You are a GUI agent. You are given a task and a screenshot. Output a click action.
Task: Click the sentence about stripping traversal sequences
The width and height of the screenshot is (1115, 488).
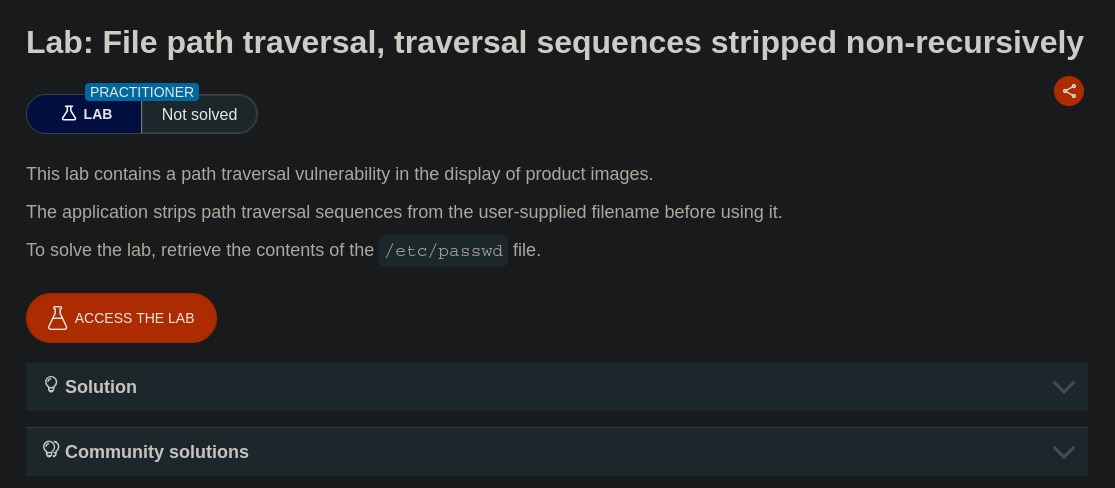(404, 212)
